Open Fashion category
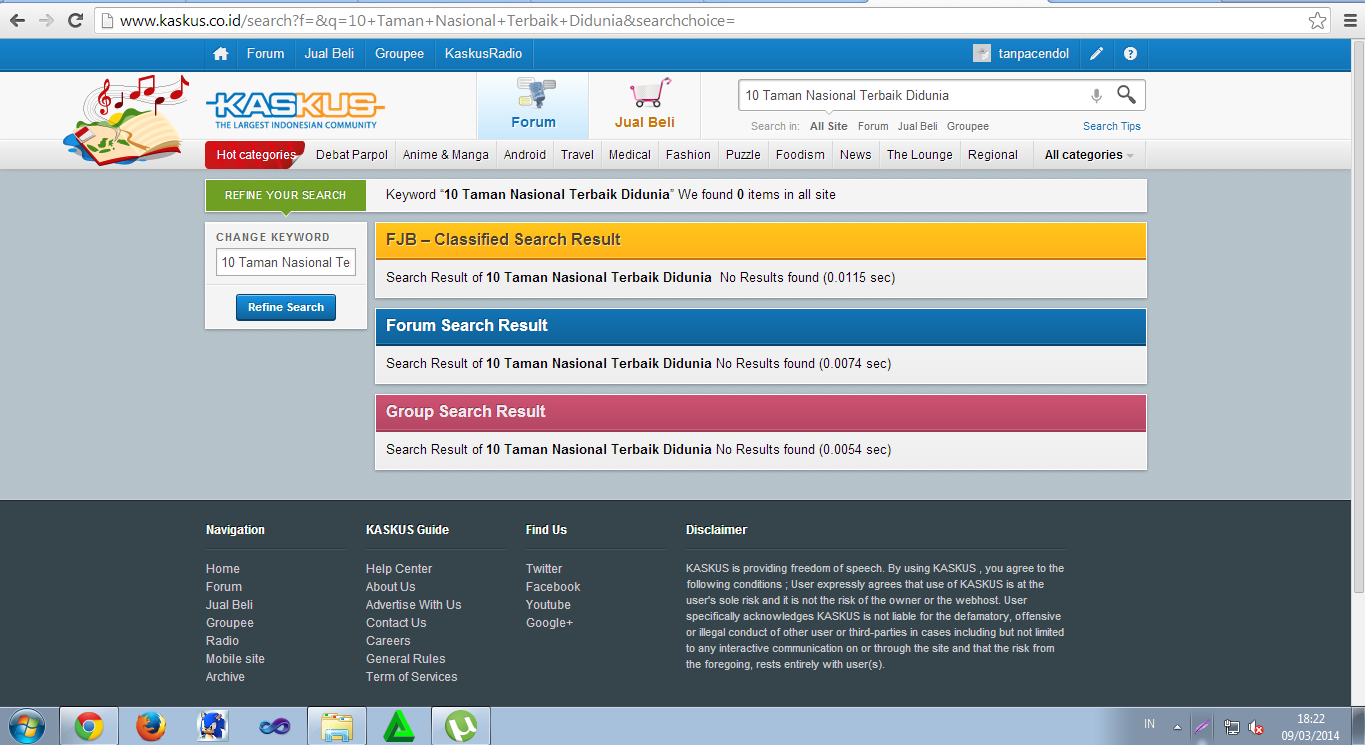Image resolution: width=1365 pixels, height=745 pixels. point(688,155)
